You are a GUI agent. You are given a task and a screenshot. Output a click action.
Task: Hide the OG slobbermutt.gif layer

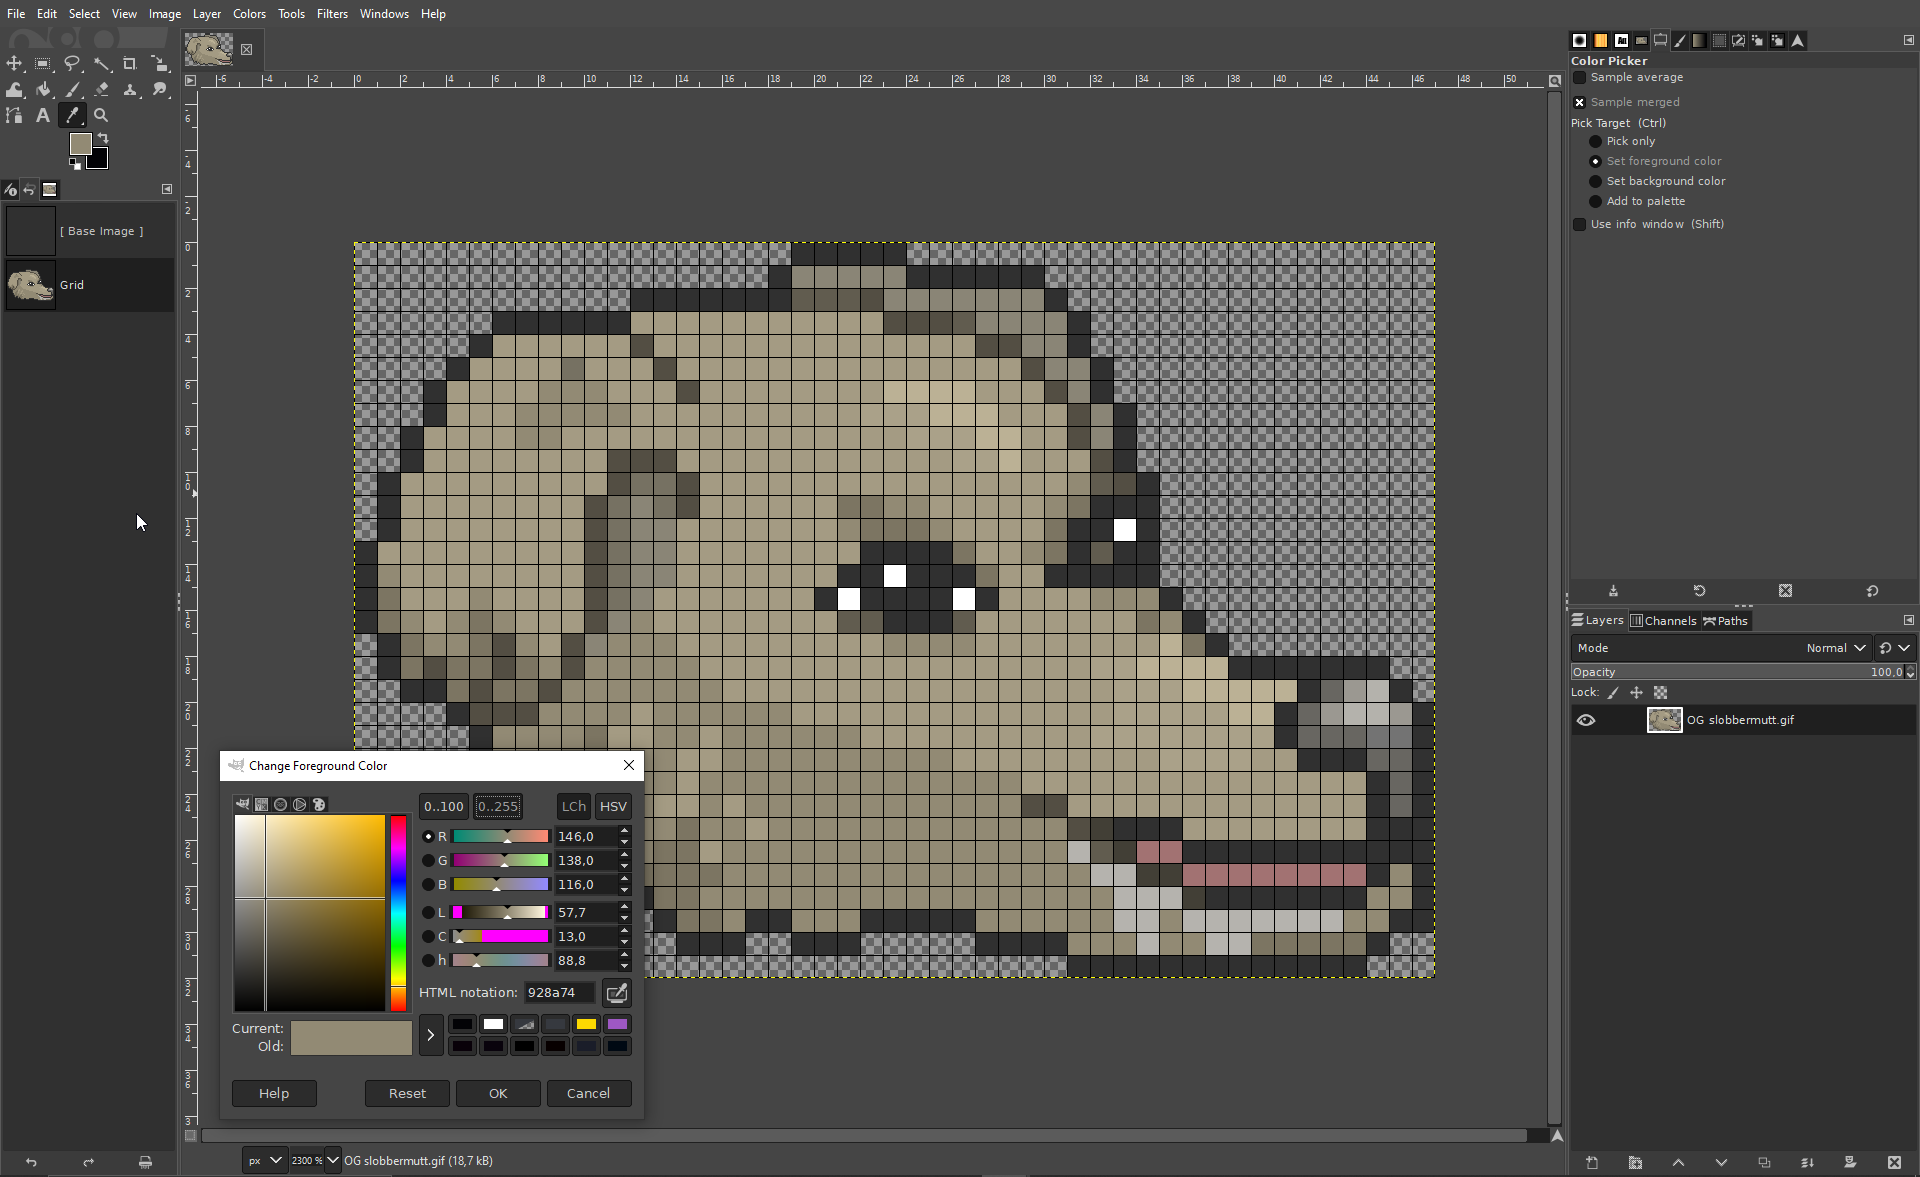pyautogui.click(x=1586, y=720)
